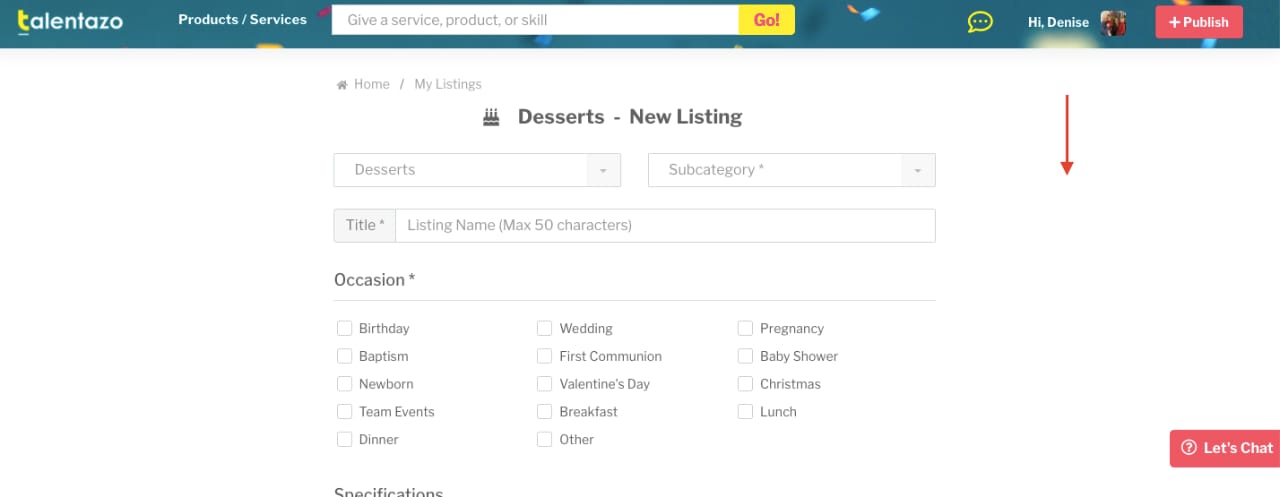This screenshot has height=497, width=1280.
Task: Tick the Birthday occasion checkbox
Action: tap(344, 328)
